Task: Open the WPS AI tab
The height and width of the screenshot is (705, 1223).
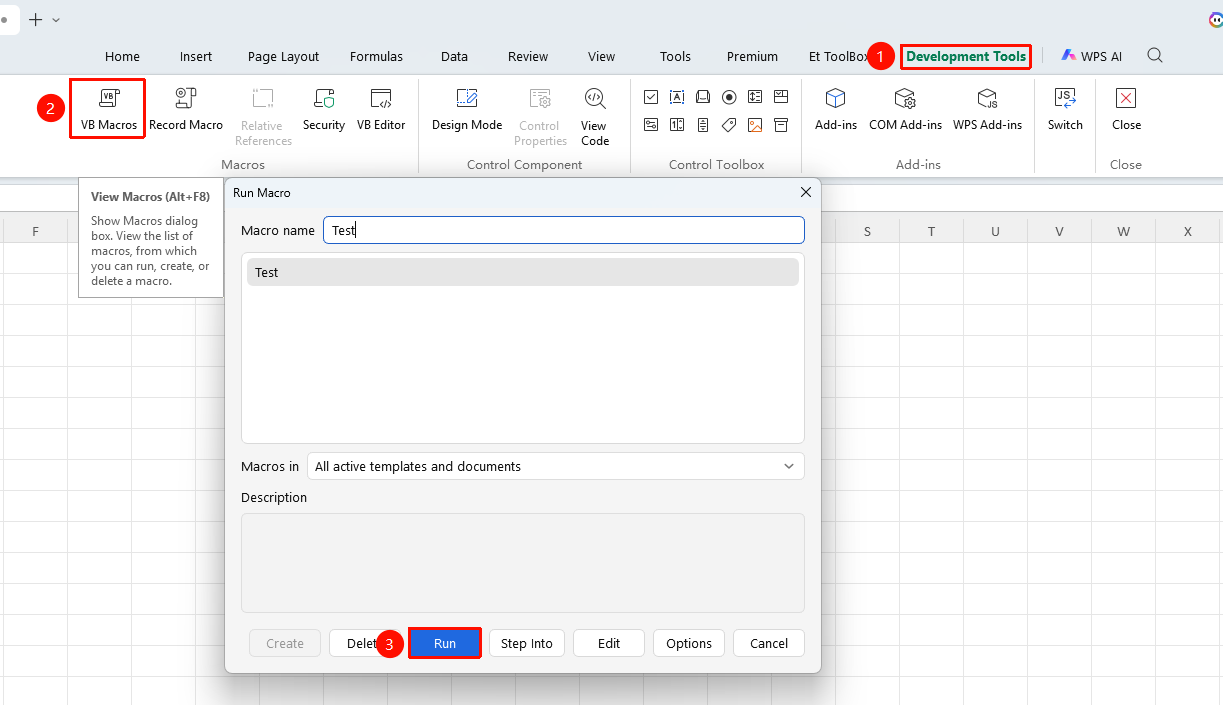Action: (1092, 57)
